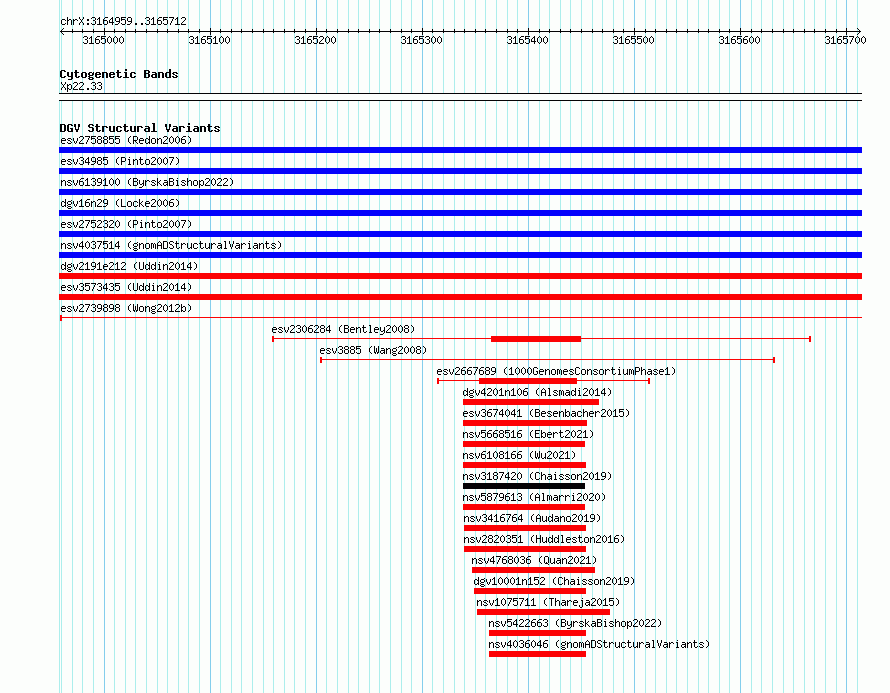Screen dimensions: 890x693
Task: Click red bar under nsv5668516 (Ebert2021)
Action: (x=524, y=444)
